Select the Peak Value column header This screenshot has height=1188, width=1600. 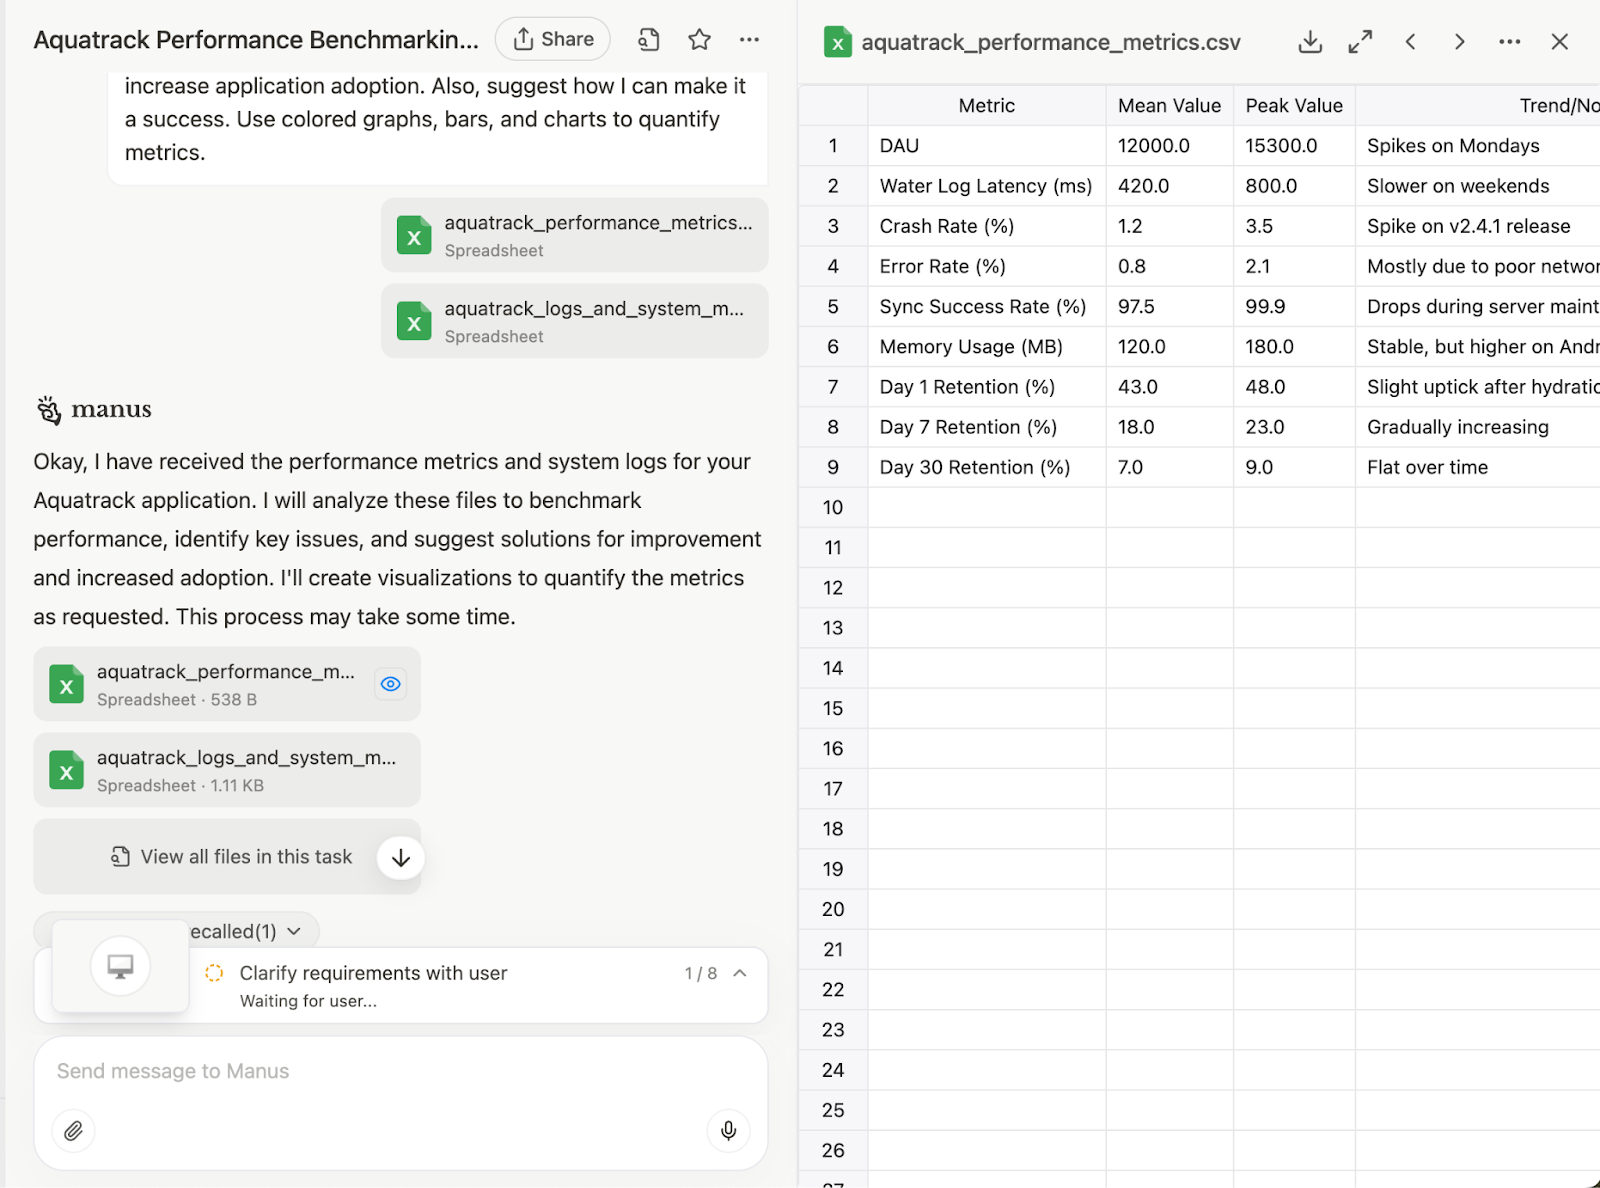click(1294, 105)
